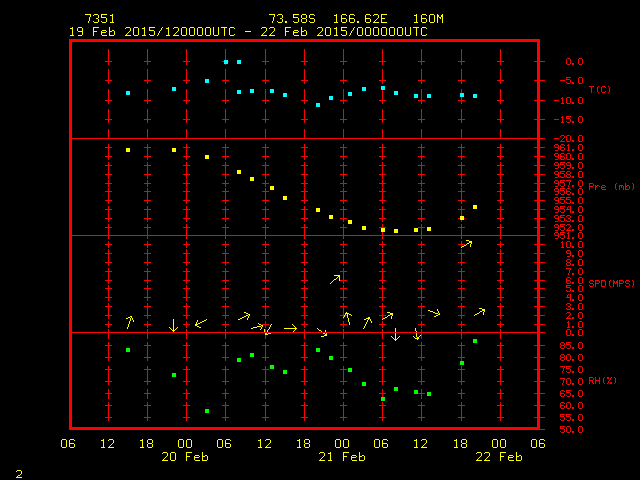Select the 22 Feb date label
This screenshot has height=480, width=640.
(497, 457)
